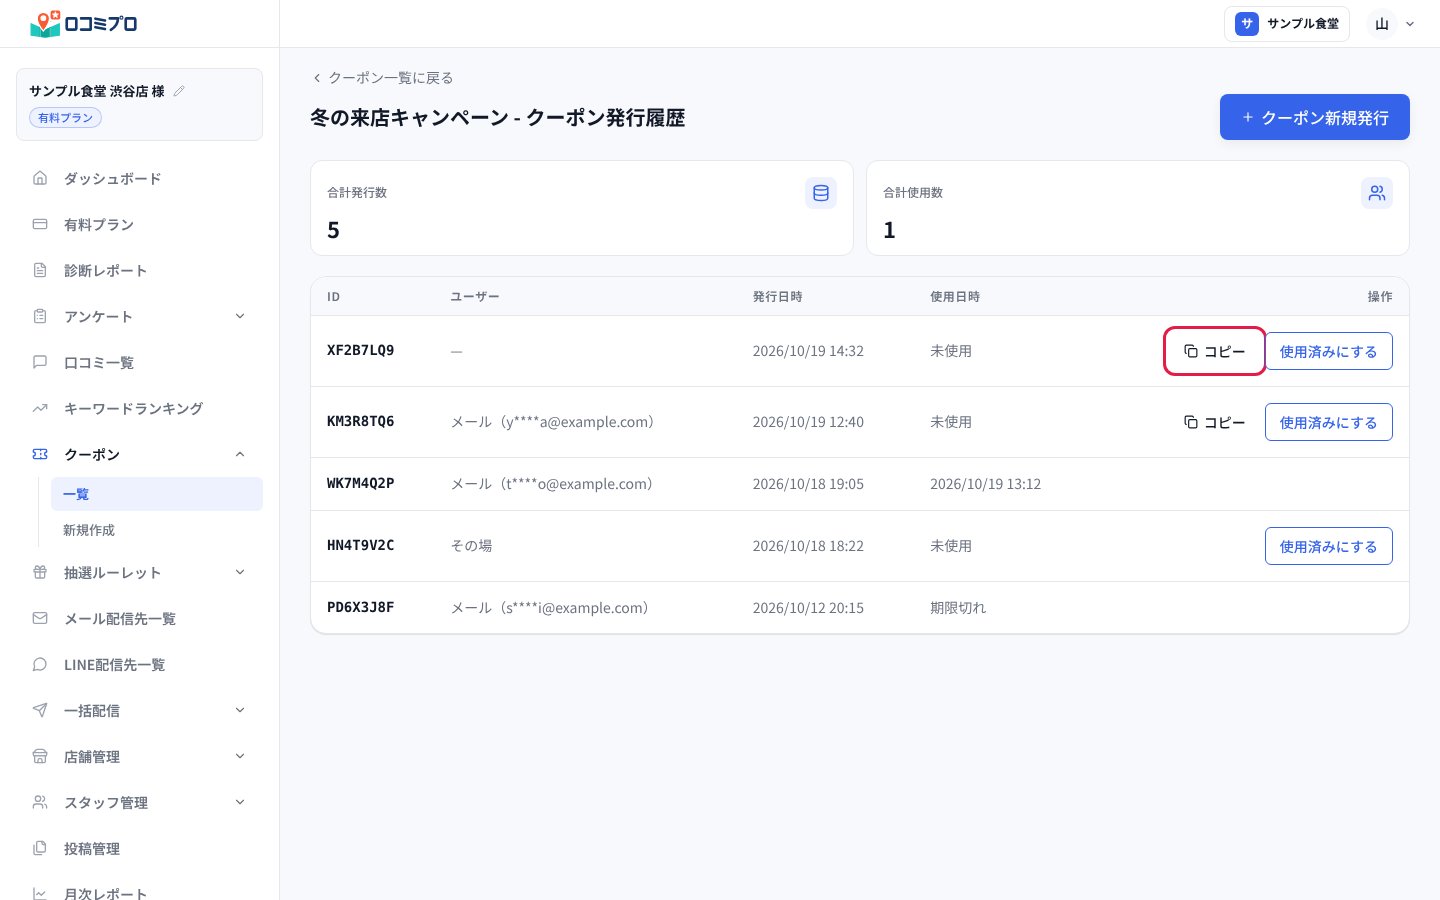Click the 投稿管理 copy icon
Image resolution: width=1440 pixels, height=900 pixels.
[40, 848]
